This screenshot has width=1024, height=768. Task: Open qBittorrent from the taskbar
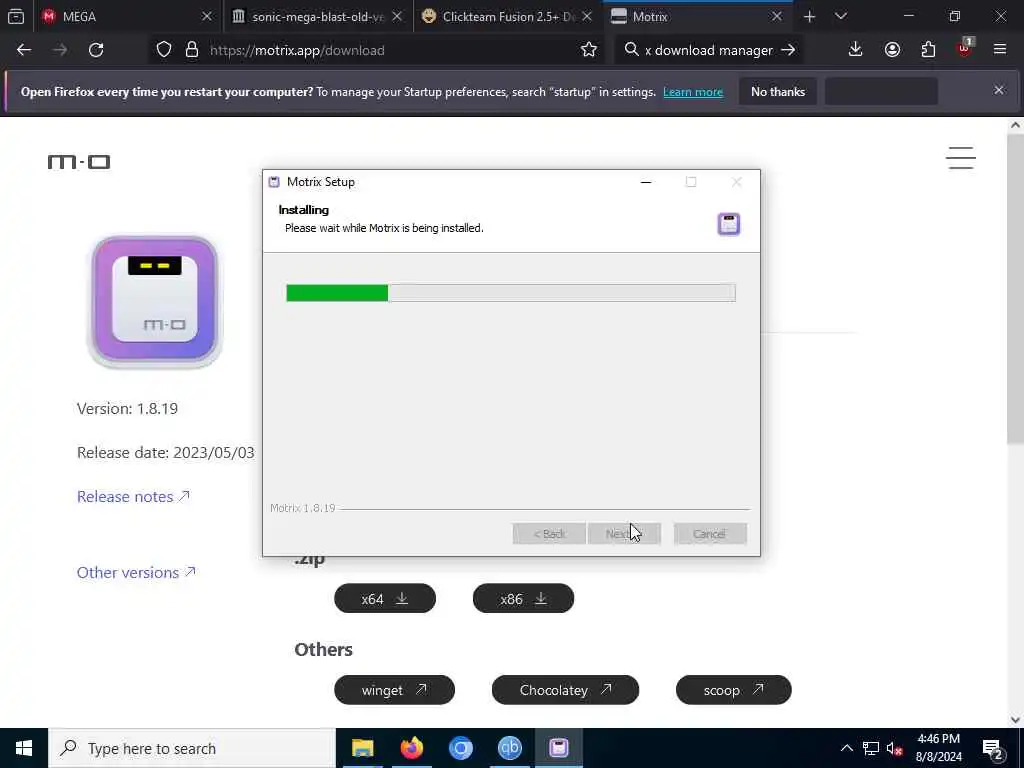tap(509, 748)
